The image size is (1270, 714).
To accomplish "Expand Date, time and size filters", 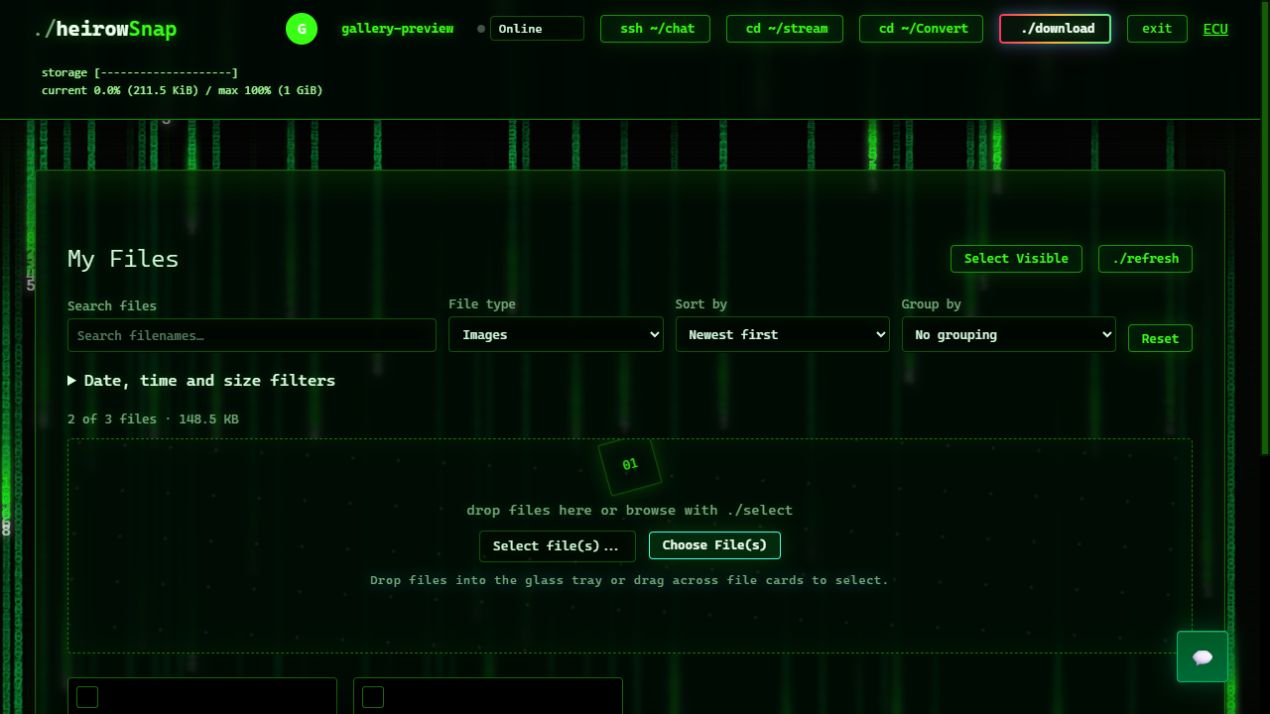I will click(201, 381).
